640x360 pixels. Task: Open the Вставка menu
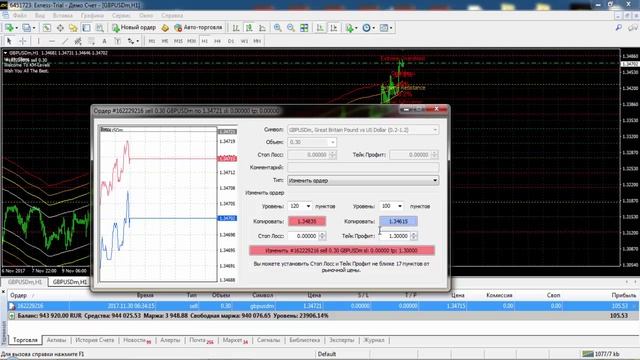(62, 16)
